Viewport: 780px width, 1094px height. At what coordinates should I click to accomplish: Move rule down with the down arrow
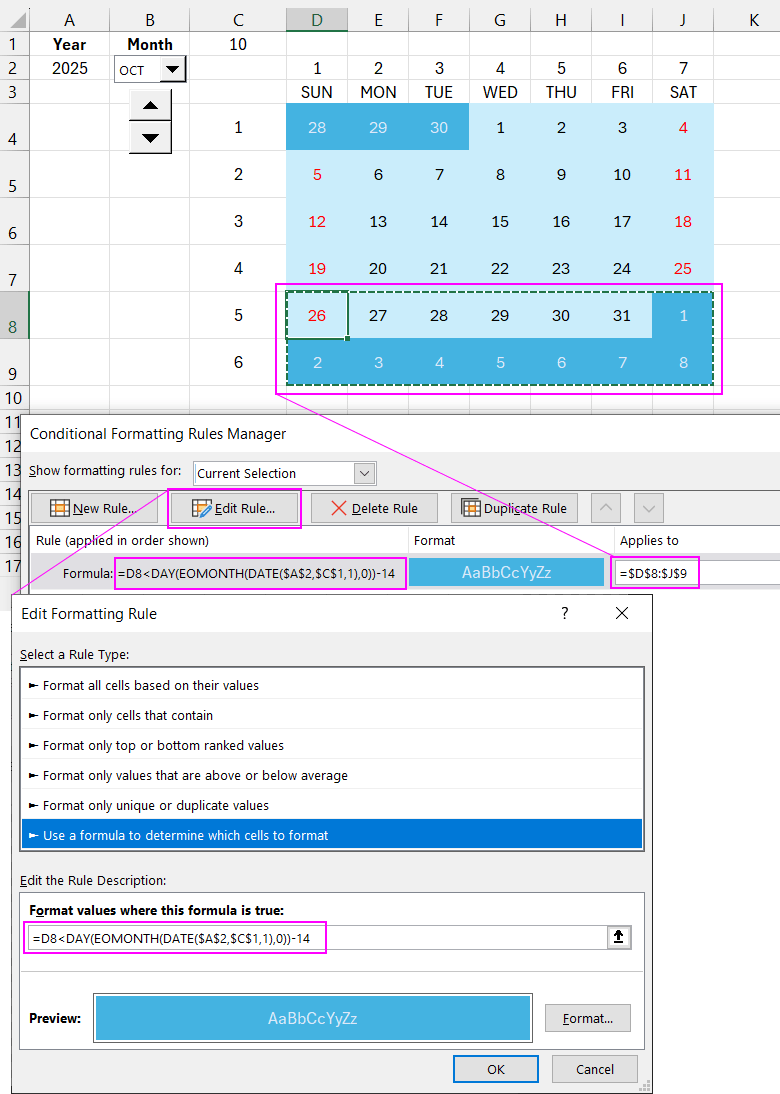[649, 509]
